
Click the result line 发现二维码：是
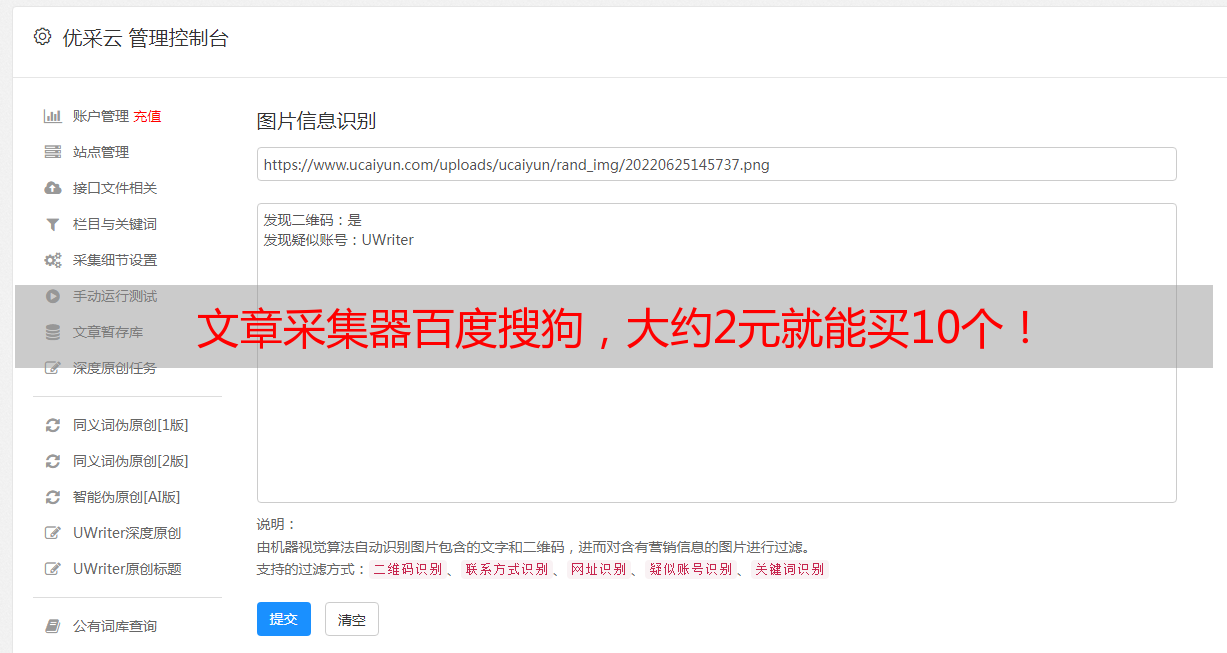(x=312, y=220)
